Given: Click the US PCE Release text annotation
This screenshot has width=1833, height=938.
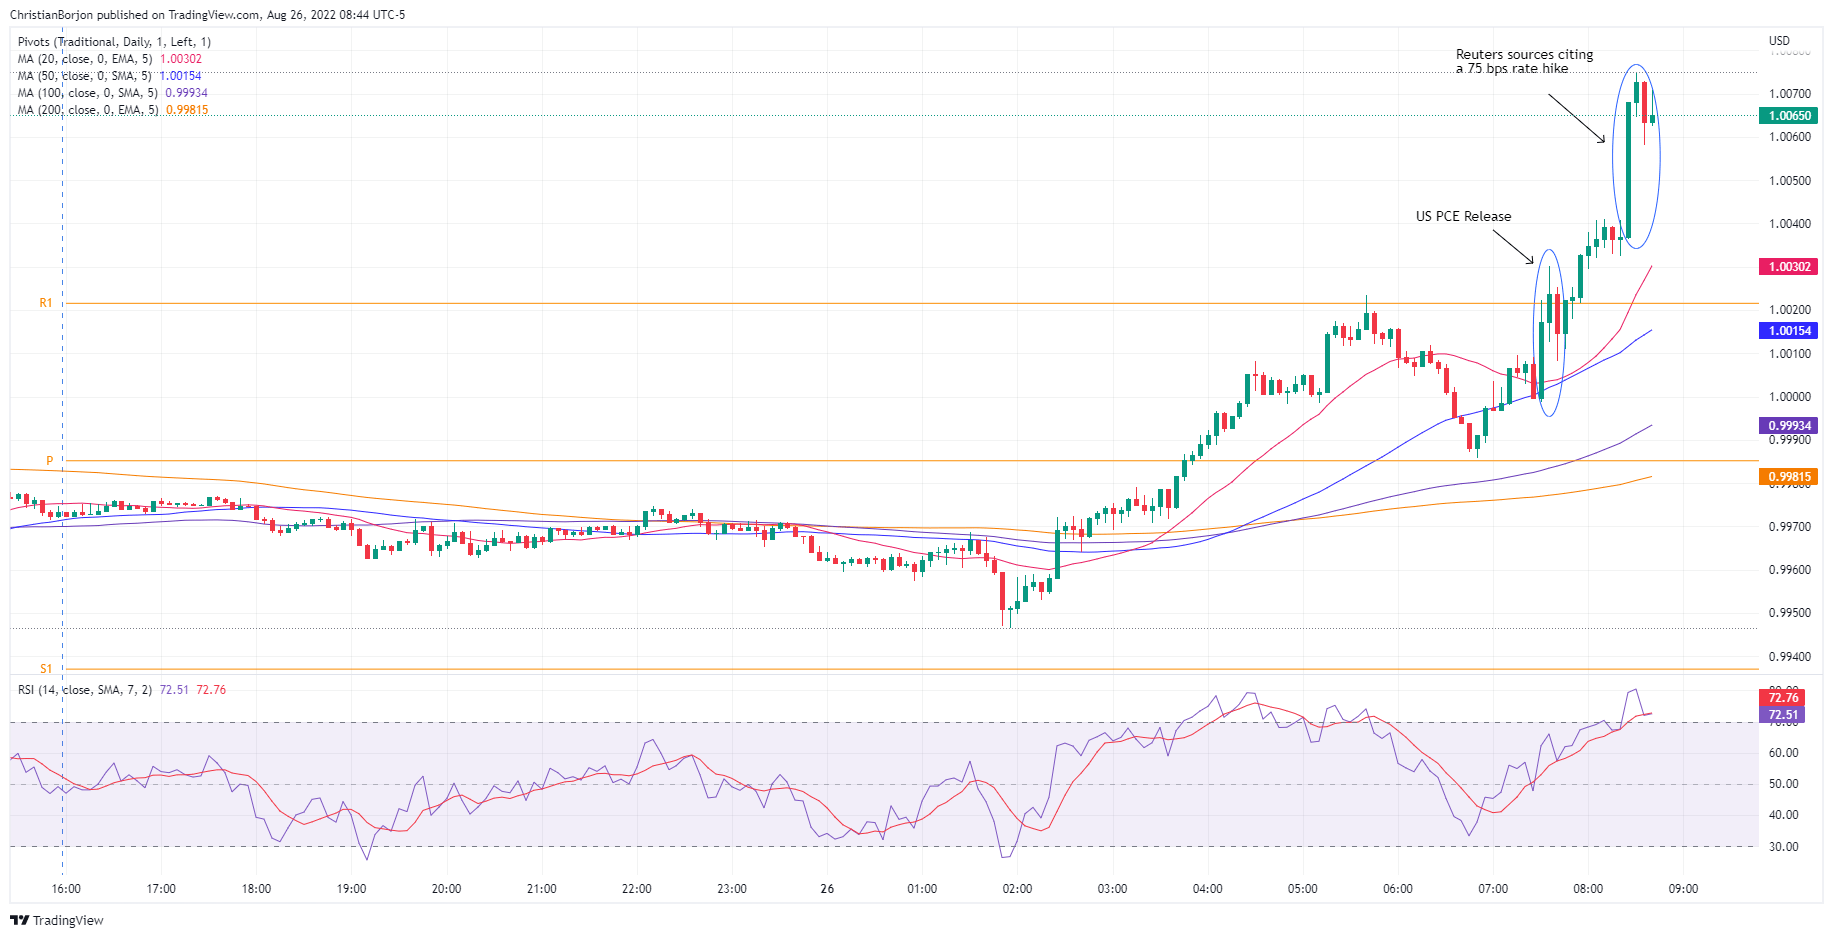Looking at the screenshot, I should [1463, 216].
